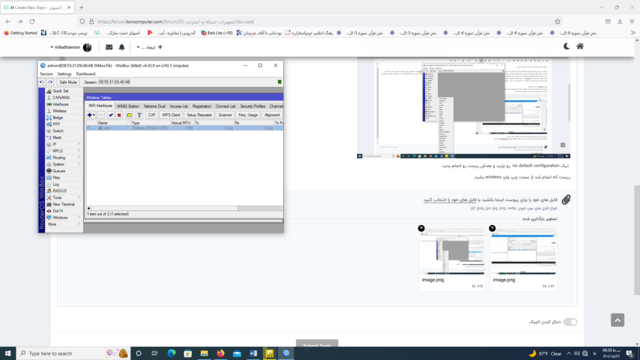Click WinBox undo arrow icon

click(42, 82)
